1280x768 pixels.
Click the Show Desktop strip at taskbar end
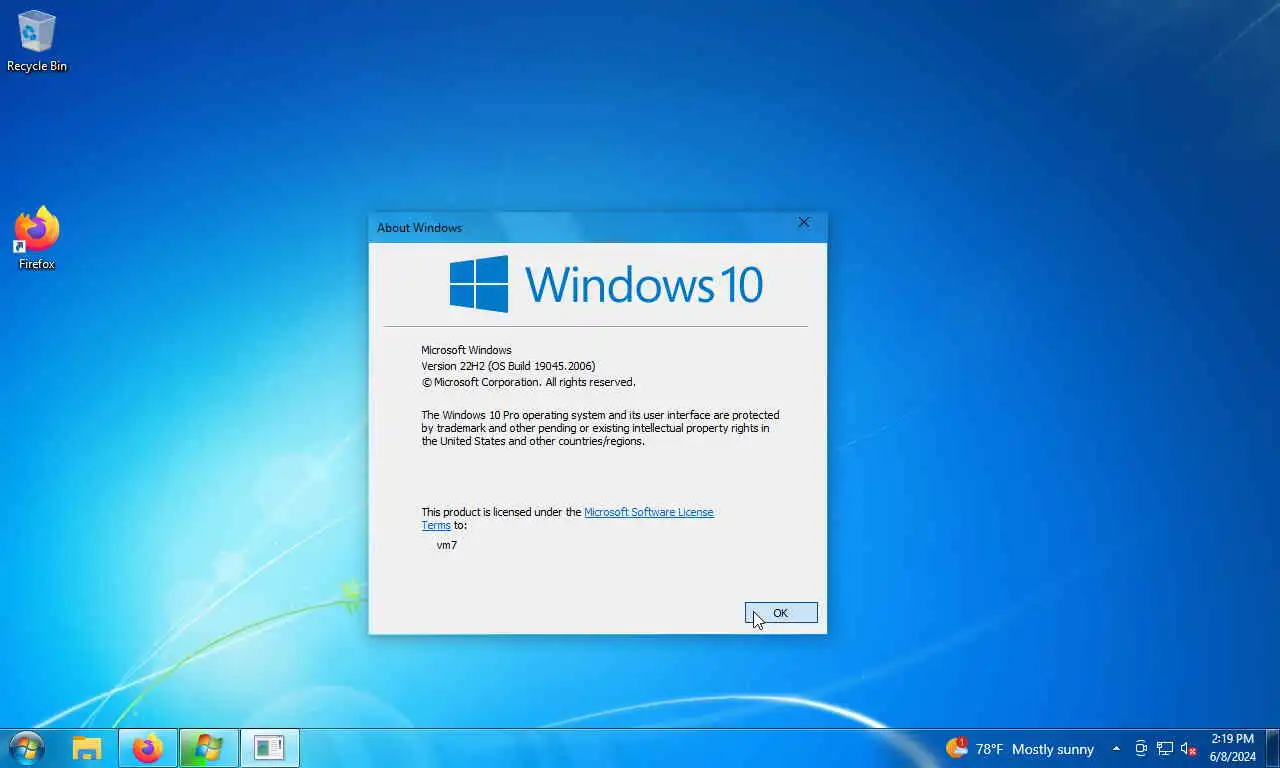pyautogui.click(x=1274, y=748)
